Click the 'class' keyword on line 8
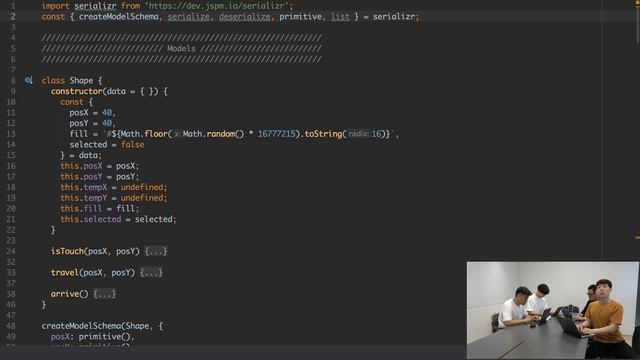The image size is (640, 360). click(x=53, y=80)
